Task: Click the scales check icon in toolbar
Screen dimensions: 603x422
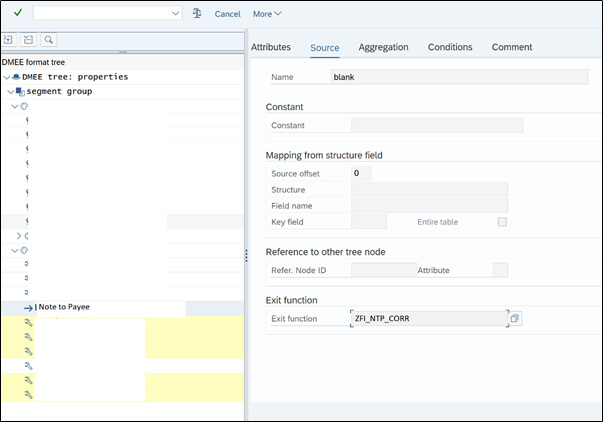Action: (197, 13)
